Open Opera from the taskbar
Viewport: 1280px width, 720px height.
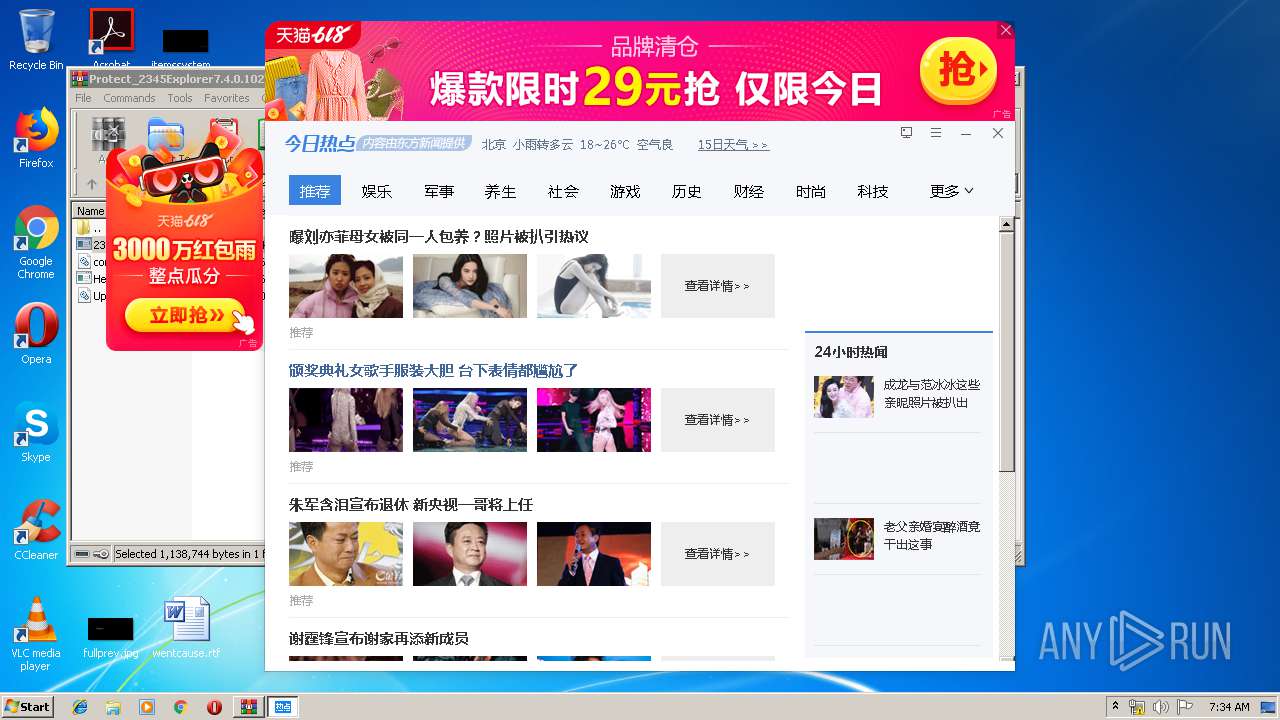click(214, 707)
